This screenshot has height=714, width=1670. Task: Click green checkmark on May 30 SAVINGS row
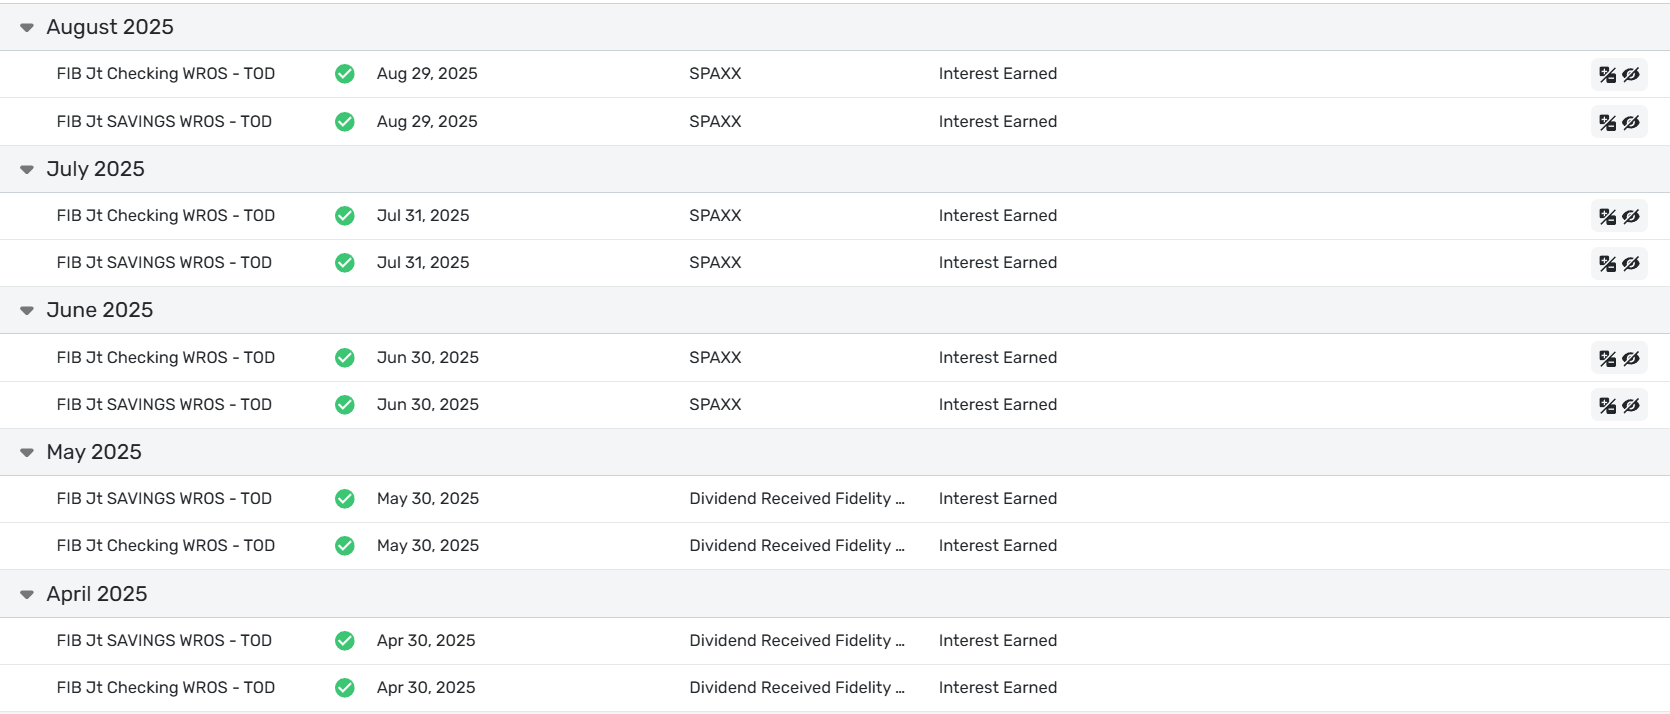tap(345, 499)
